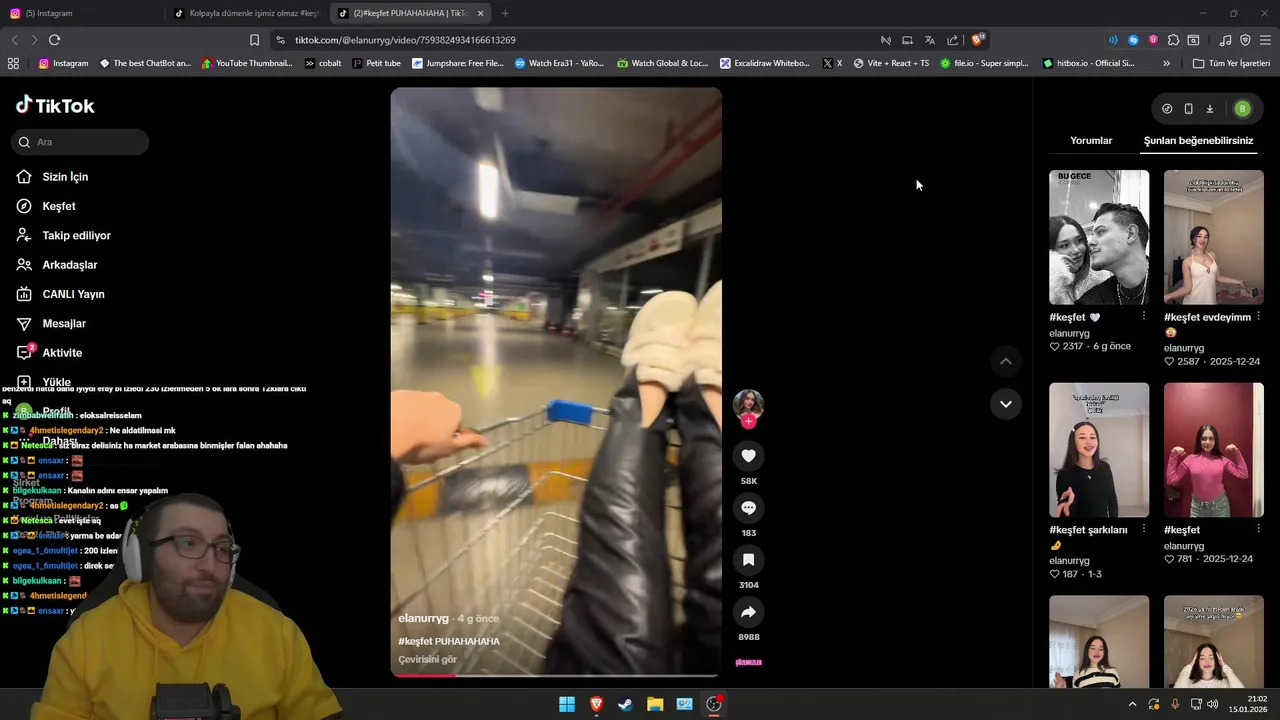Open the BU GECE couple video thumbnail
The height and width of the screenshot is (720, 1280).
click(1099, 237)
